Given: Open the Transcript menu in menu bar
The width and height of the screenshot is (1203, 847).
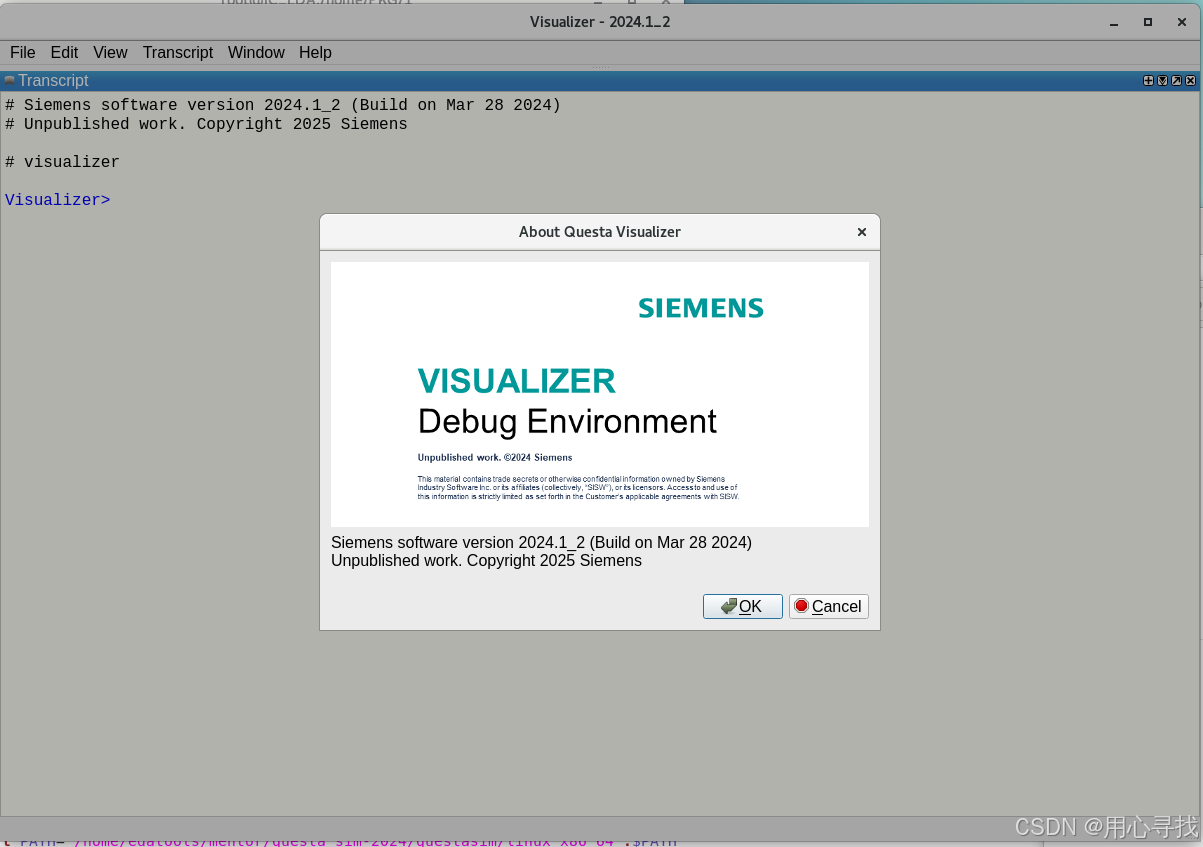Looking at the screenshot, I should pyautogui.click(x=178, y=52).
